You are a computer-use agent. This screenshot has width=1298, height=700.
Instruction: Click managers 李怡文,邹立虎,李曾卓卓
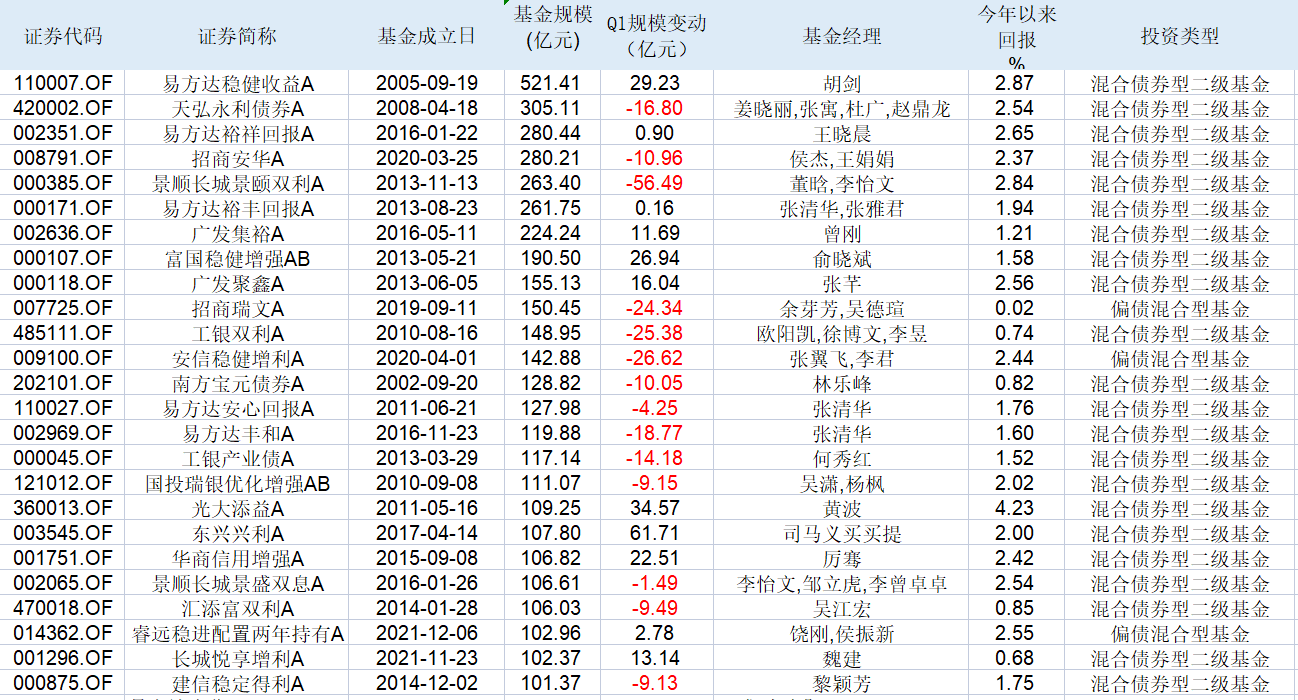point(842,584)
